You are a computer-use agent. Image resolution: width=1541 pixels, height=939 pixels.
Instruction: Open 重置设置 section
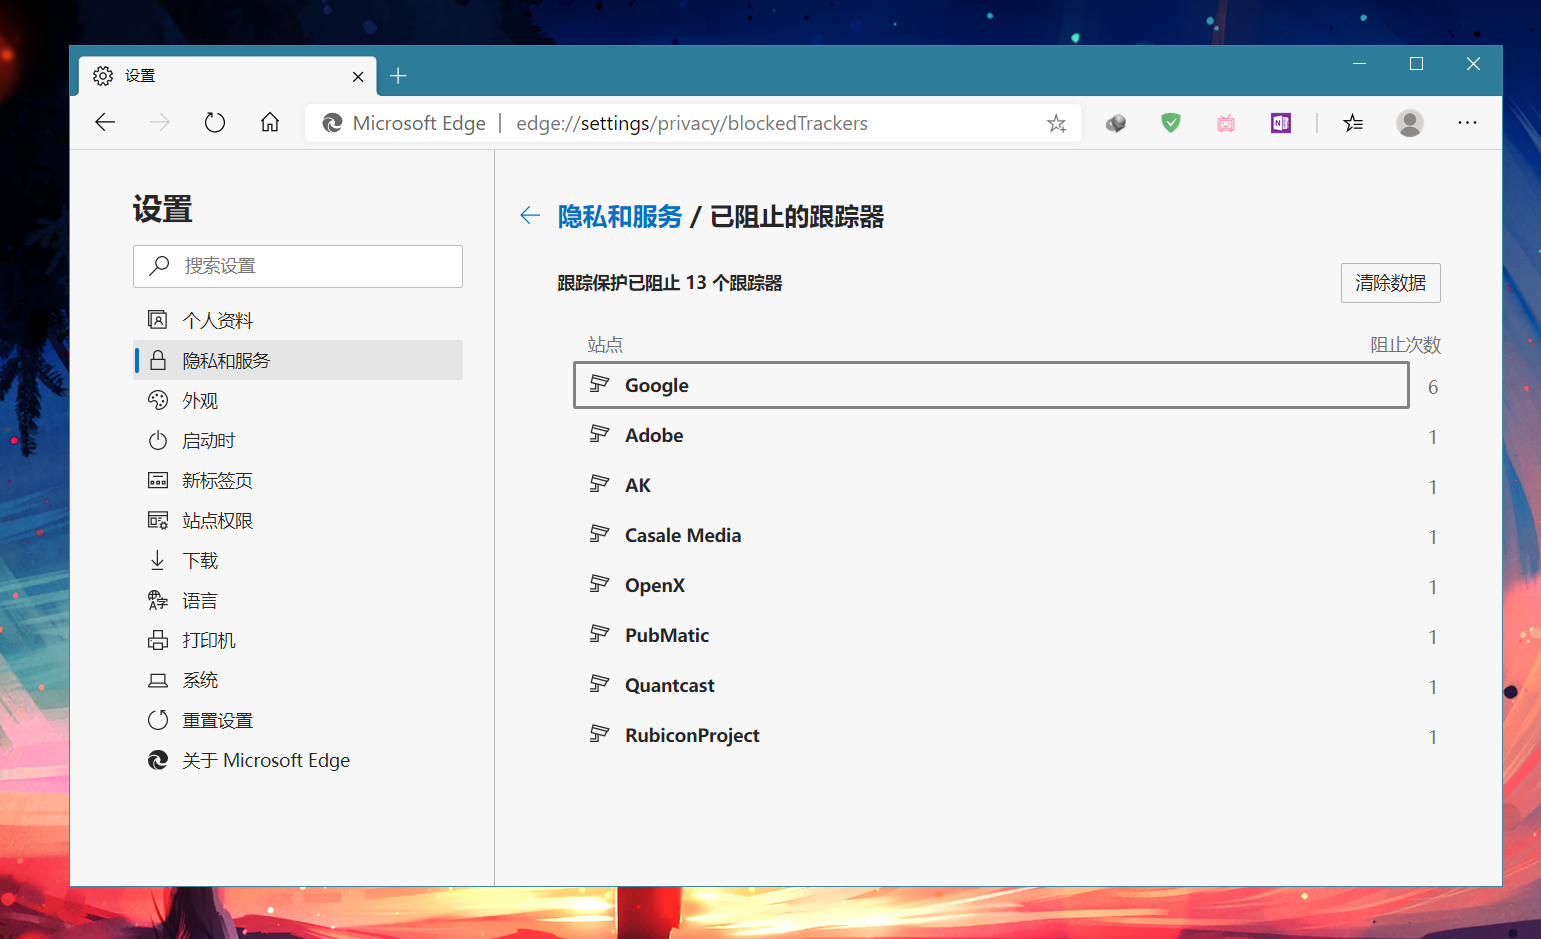point(298,720)
